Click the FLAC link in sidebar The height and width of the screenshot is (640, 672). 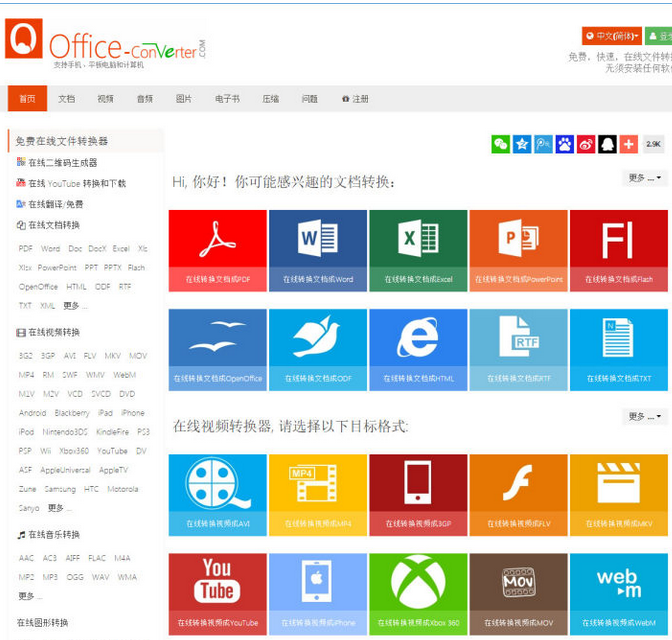(97, 558)
